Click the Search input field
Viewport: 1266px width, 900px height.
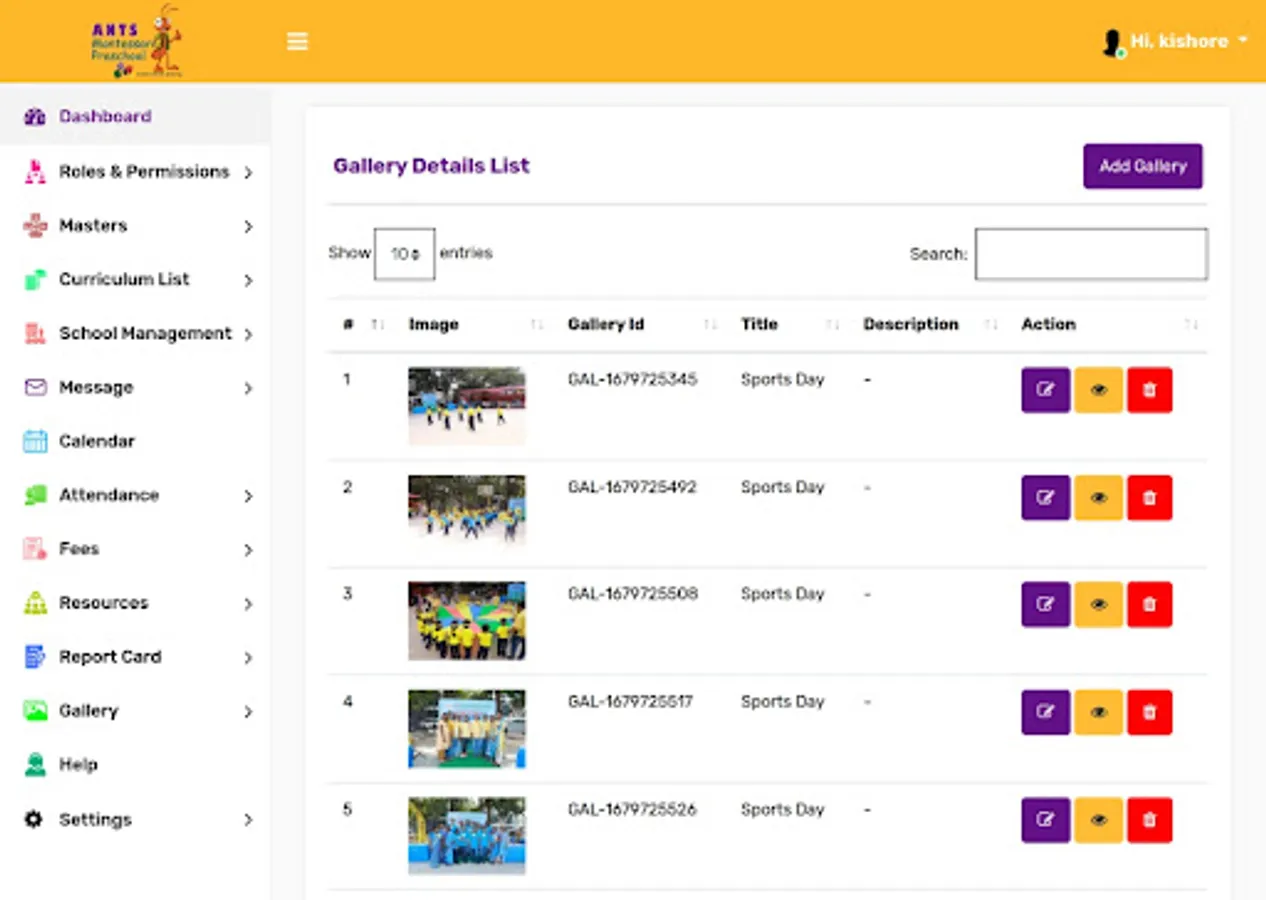click(1091, 254)
